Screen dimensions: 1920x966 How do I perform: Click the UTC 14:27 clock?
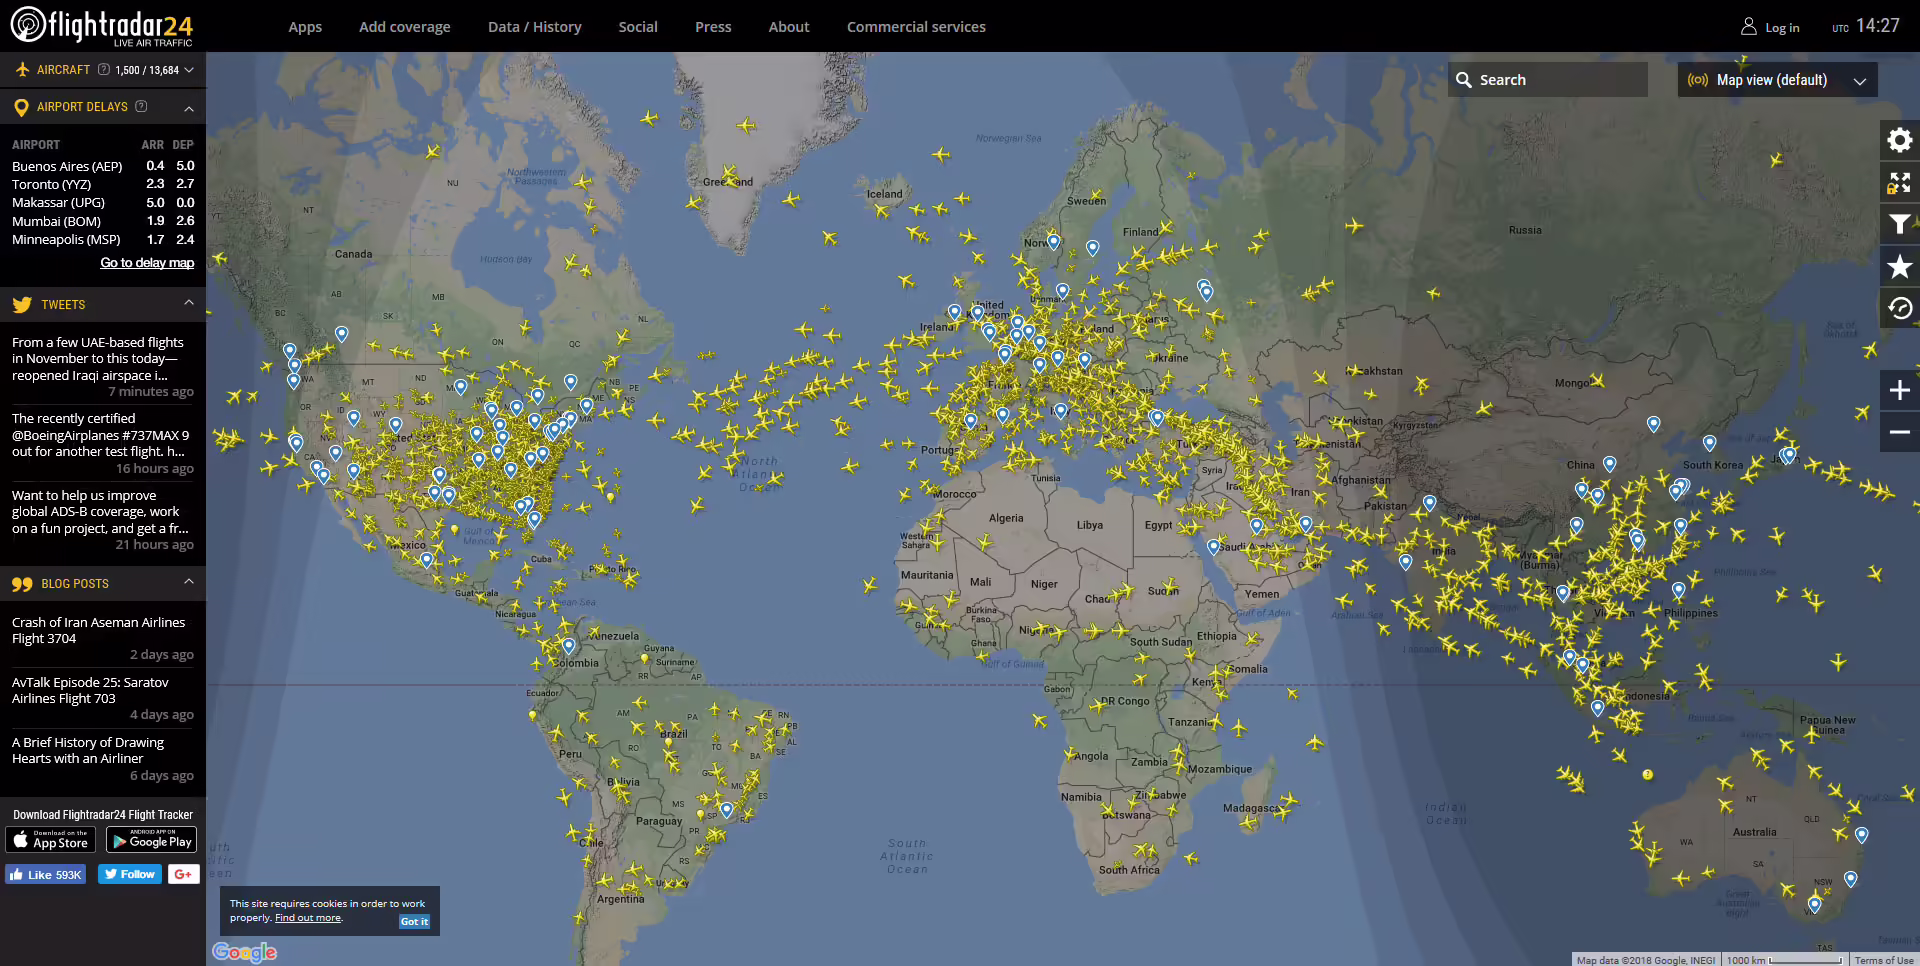pos(1866,26)
